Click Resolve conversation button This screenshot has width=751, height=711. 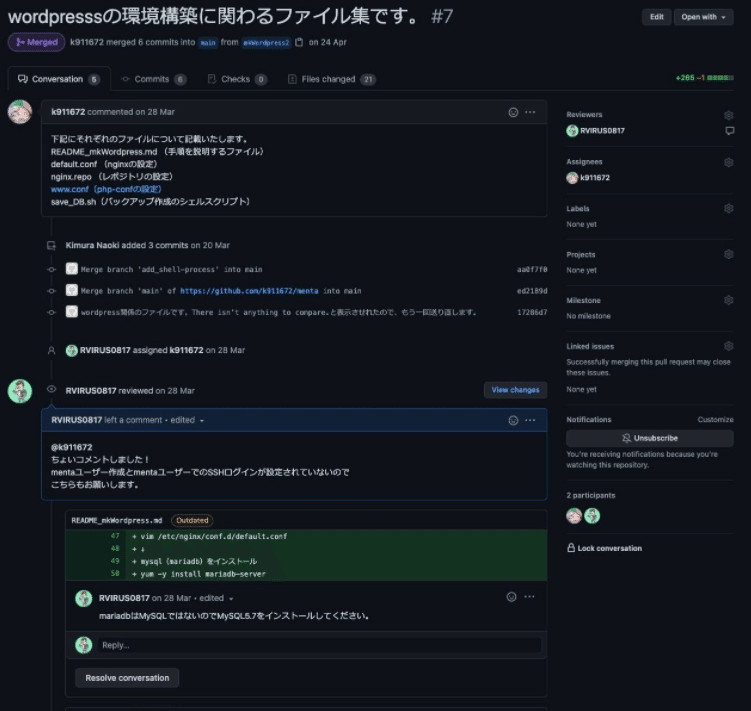(127, 678)
